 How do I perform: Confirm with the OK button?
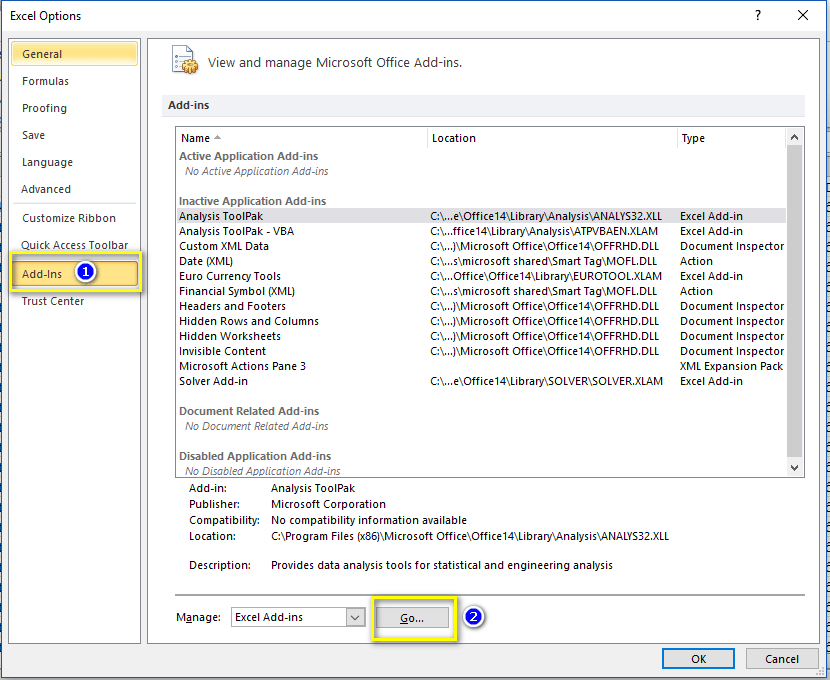click(x=699, y=659)
